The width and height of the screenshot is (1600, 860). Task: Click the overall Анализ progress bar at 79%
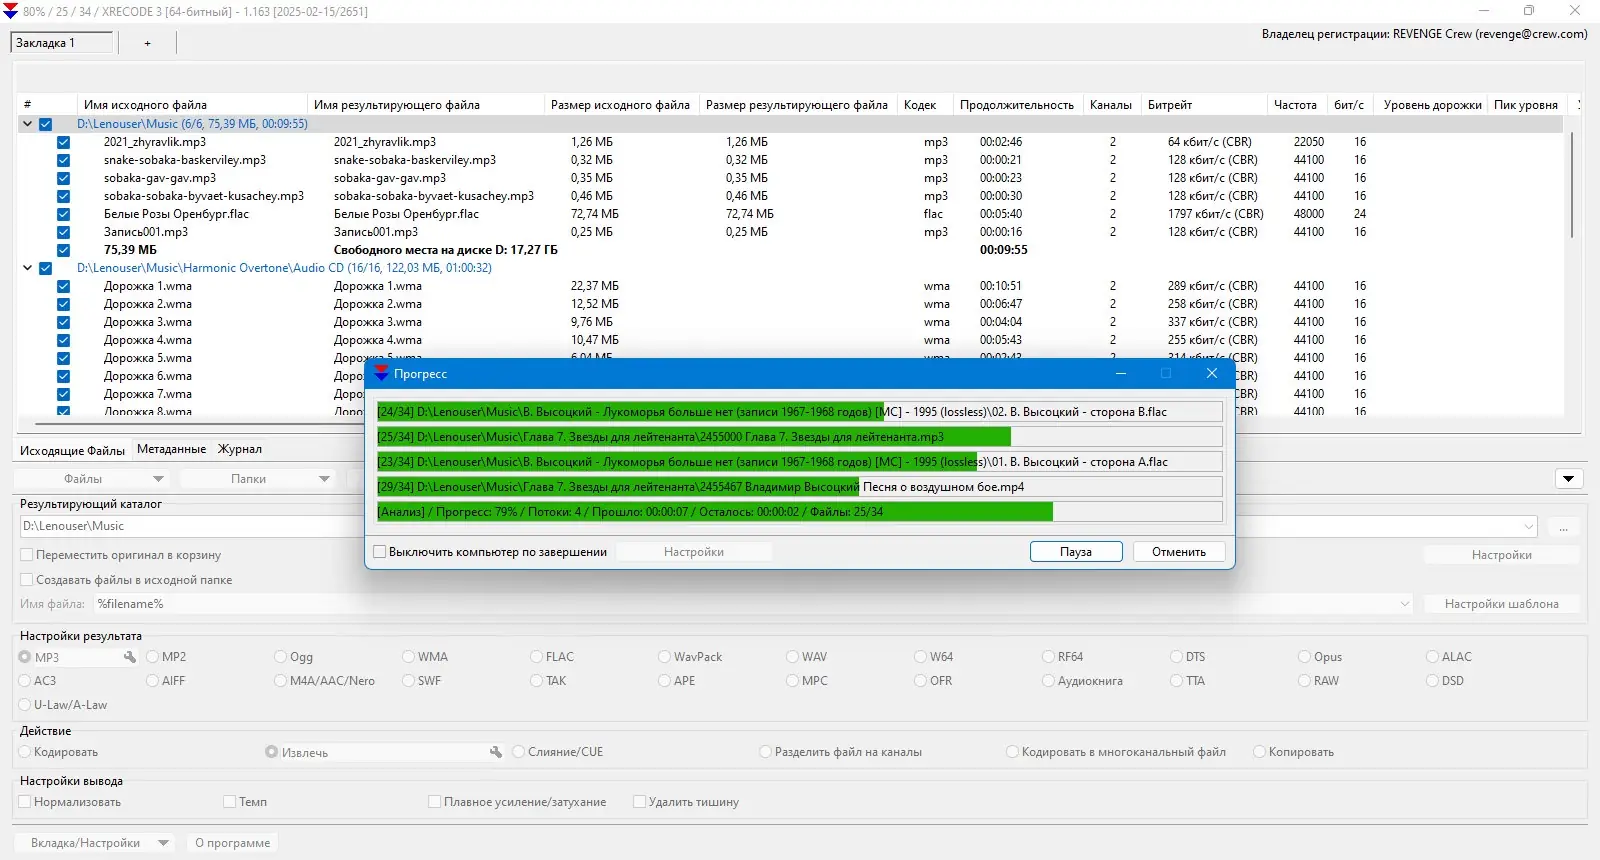tap(799, 512)
